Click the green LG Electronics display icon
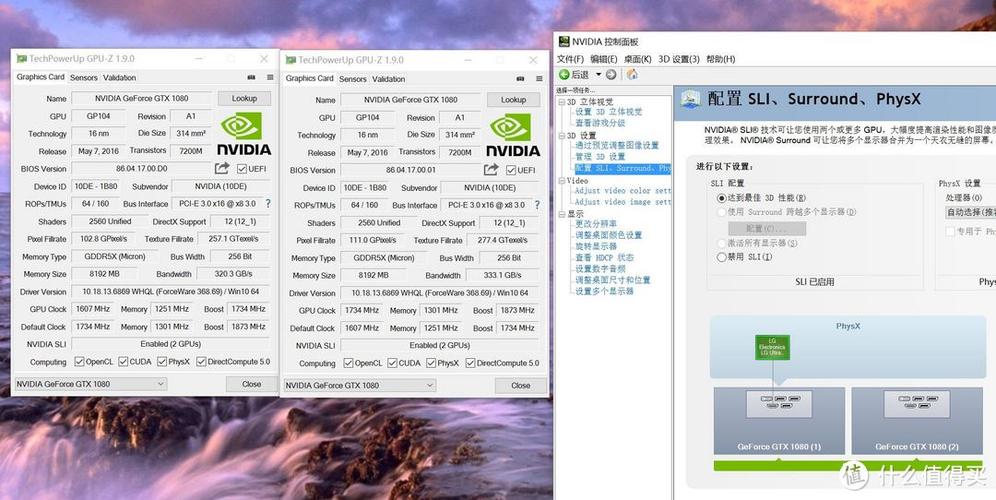The image size is (996, 500). coord(772,348)
